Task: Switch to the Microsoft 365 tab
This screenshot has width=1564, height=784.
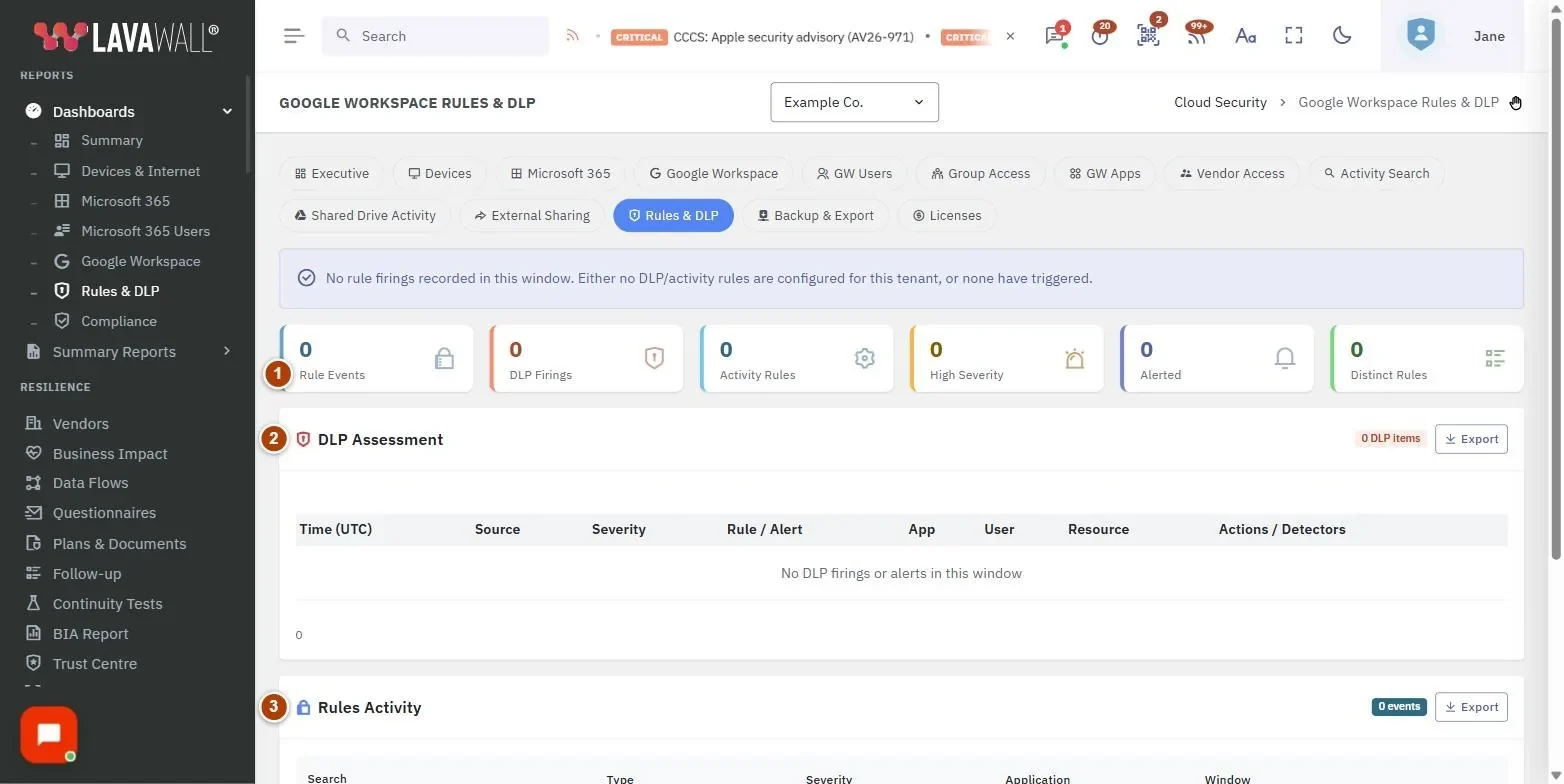Action: tap(560, 173)
